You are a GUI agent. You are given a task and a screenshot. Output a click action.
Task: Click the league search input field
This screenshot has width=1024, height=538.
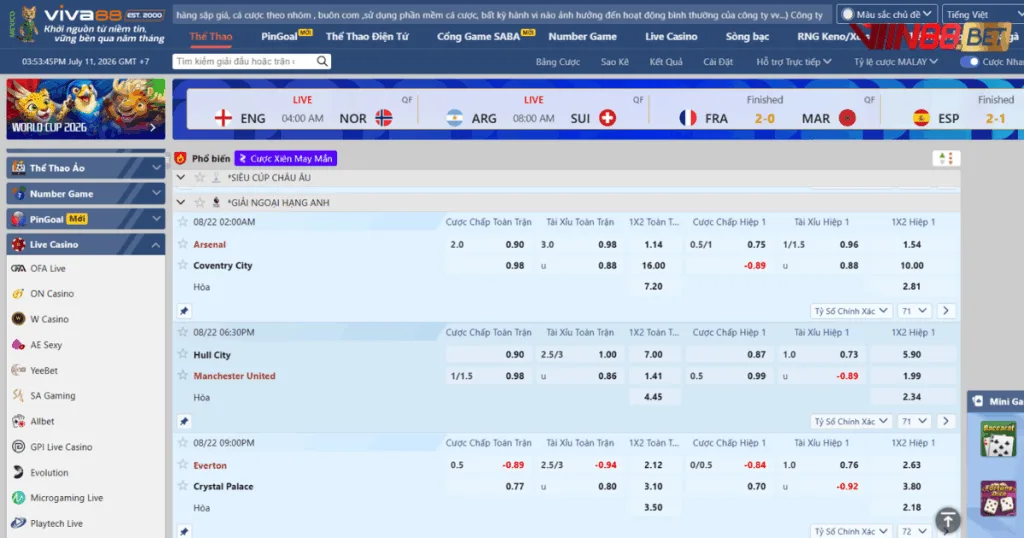pyautogui.click(x=244, y=61)
